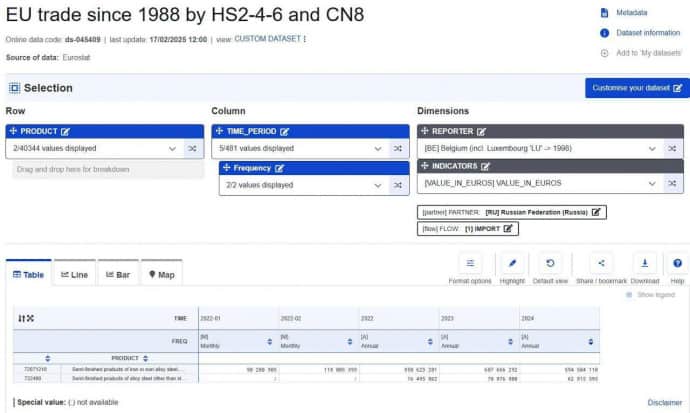Switch to the Line chart tab
Image resolution: width=690 pixels, height=413 pixels.
tap(74, 274)
